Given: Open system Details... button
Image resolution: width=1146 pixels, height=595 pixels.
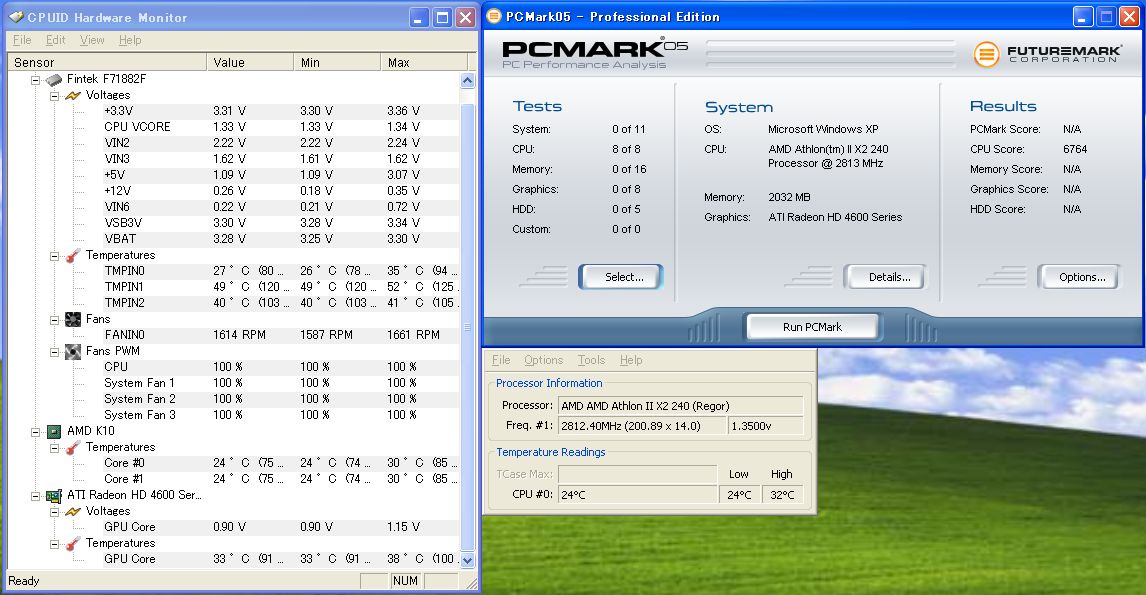Looking at the screenshot, I should tap(888, 277).
